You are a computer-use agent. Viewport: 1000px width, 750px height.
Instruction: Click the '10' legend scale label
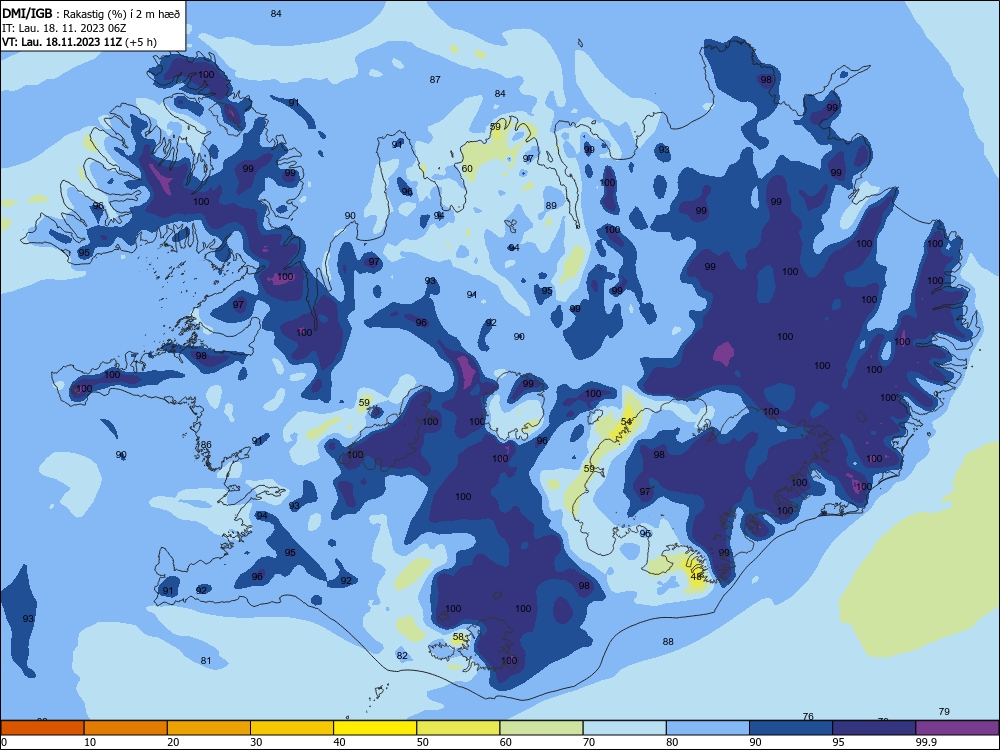click(x=90, y=742)
